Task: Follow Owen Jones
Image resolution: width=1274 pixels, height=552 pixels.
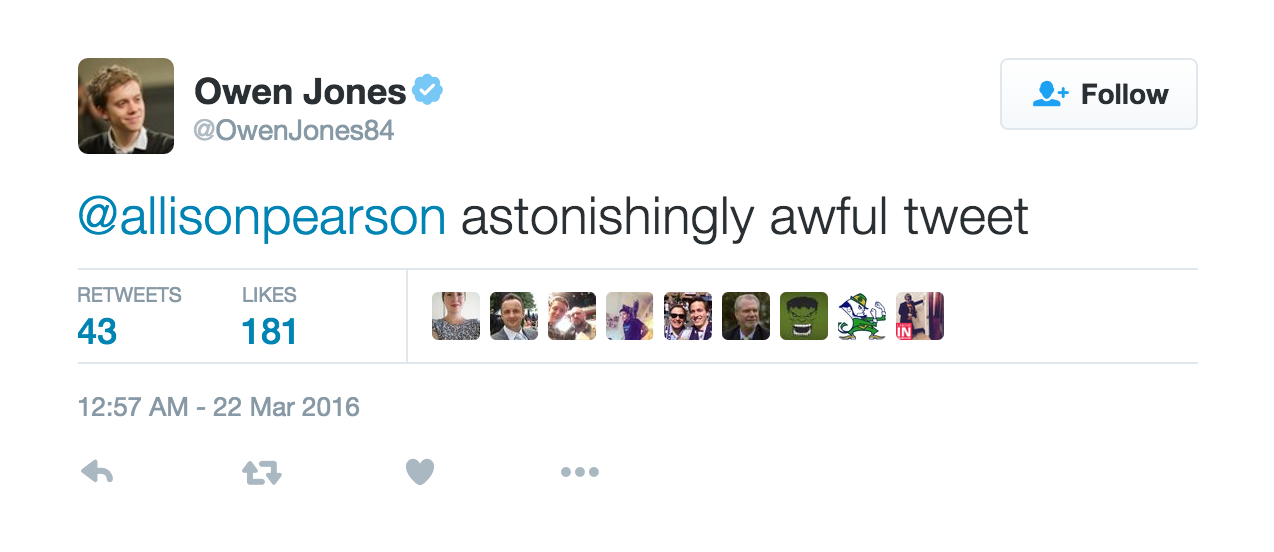Action: coord(1098,94)
